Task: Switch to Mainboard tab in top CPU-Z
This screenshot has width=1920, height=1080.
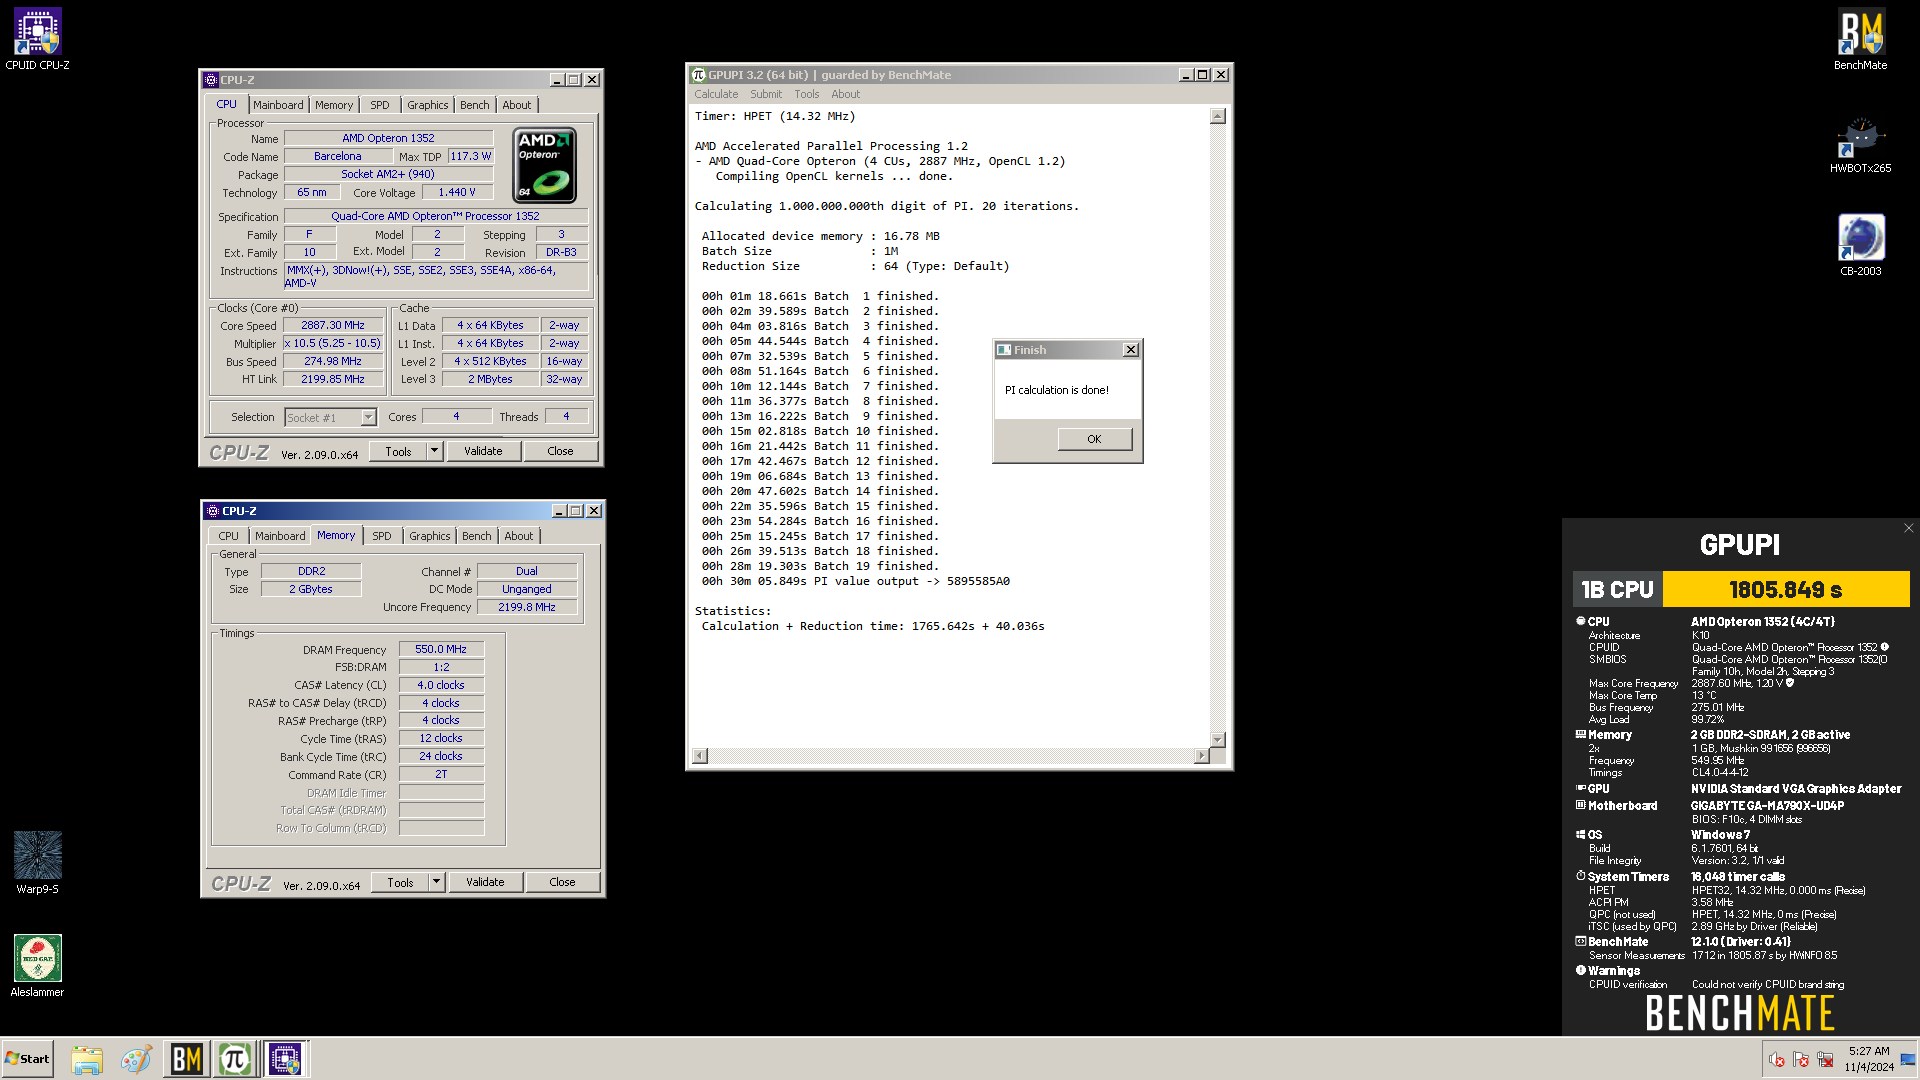Action: tap(278, 105)
